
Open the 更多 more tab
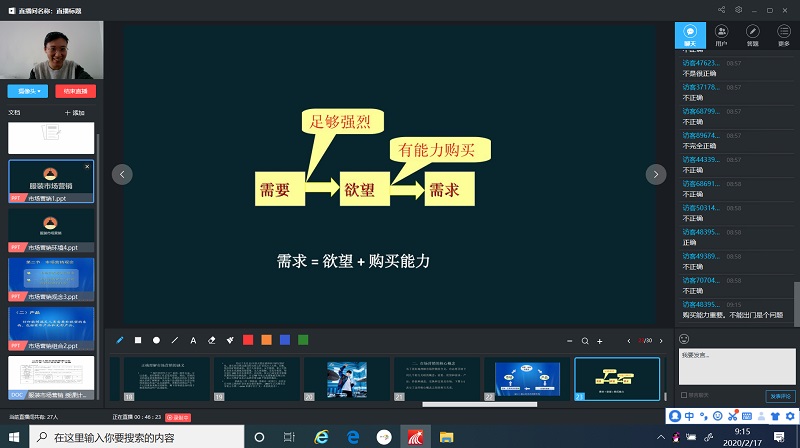[784, 35]
